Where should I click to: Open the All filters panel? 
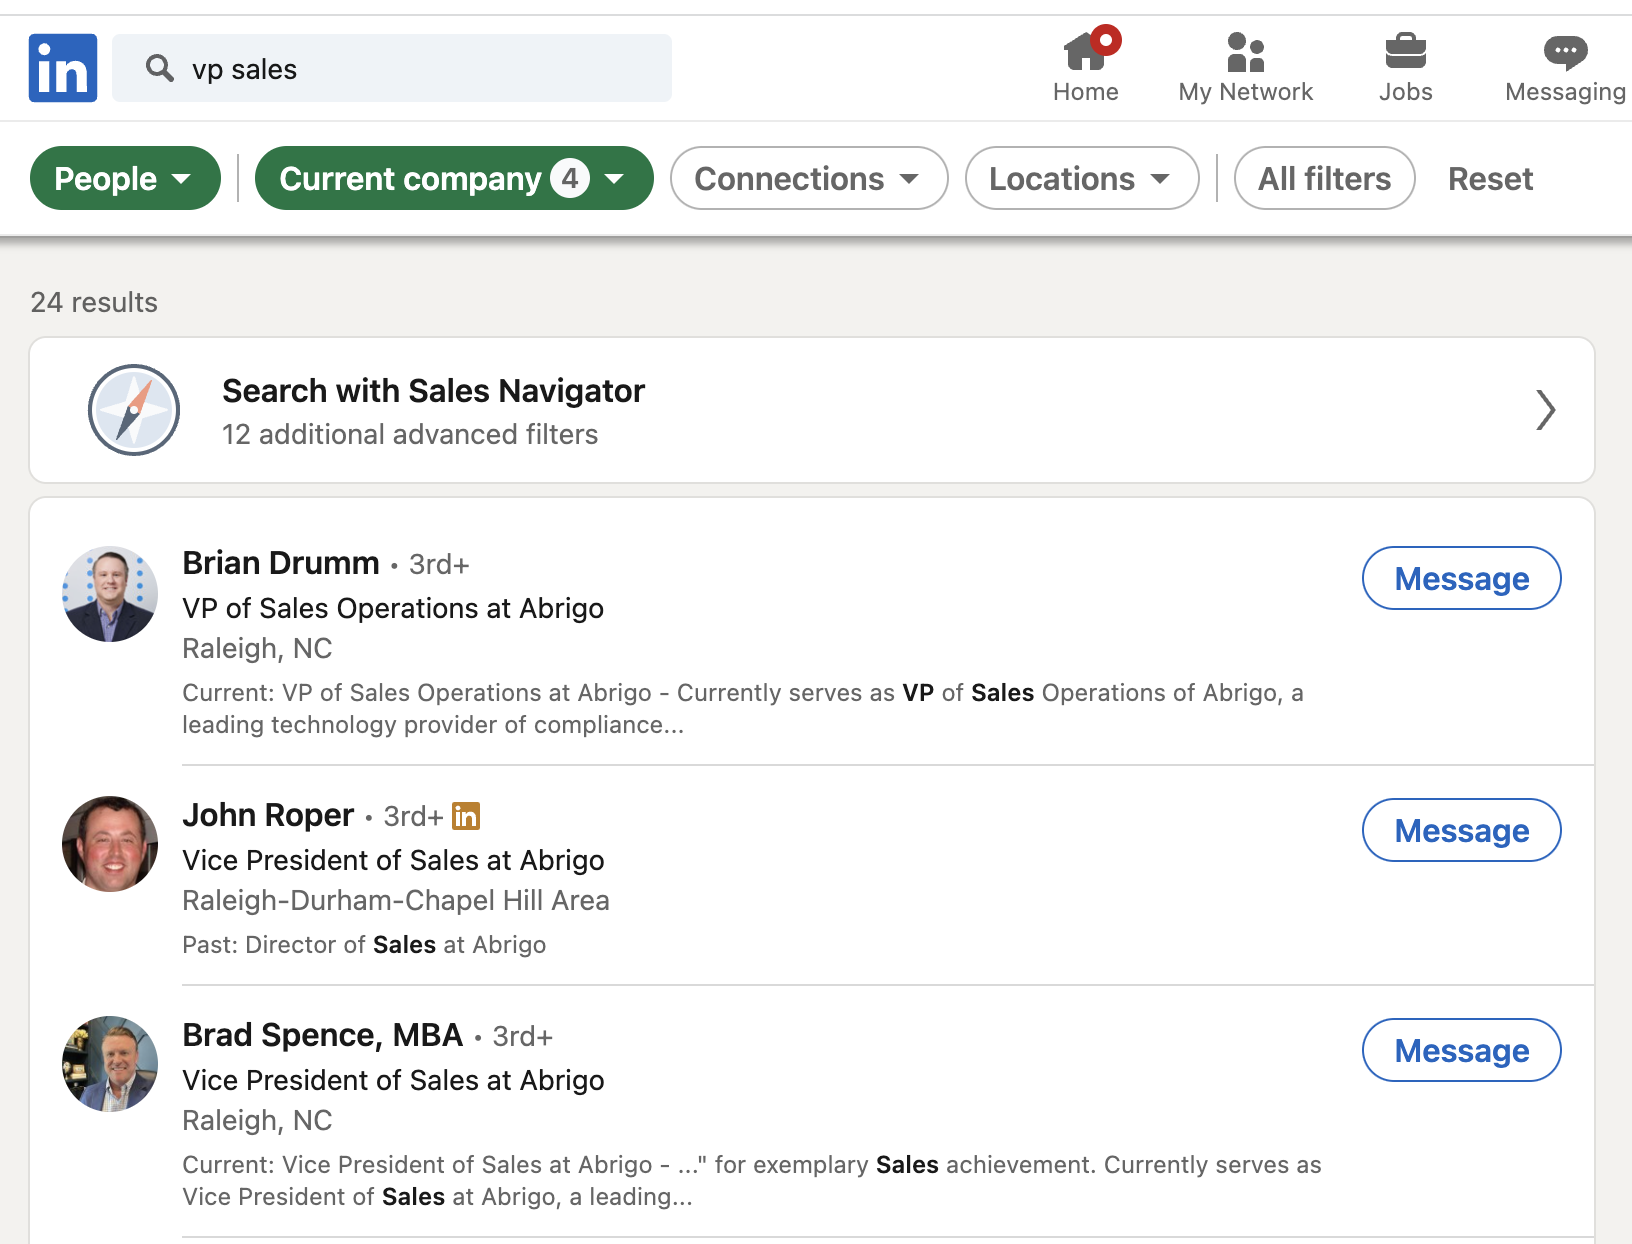point(1324,178)
